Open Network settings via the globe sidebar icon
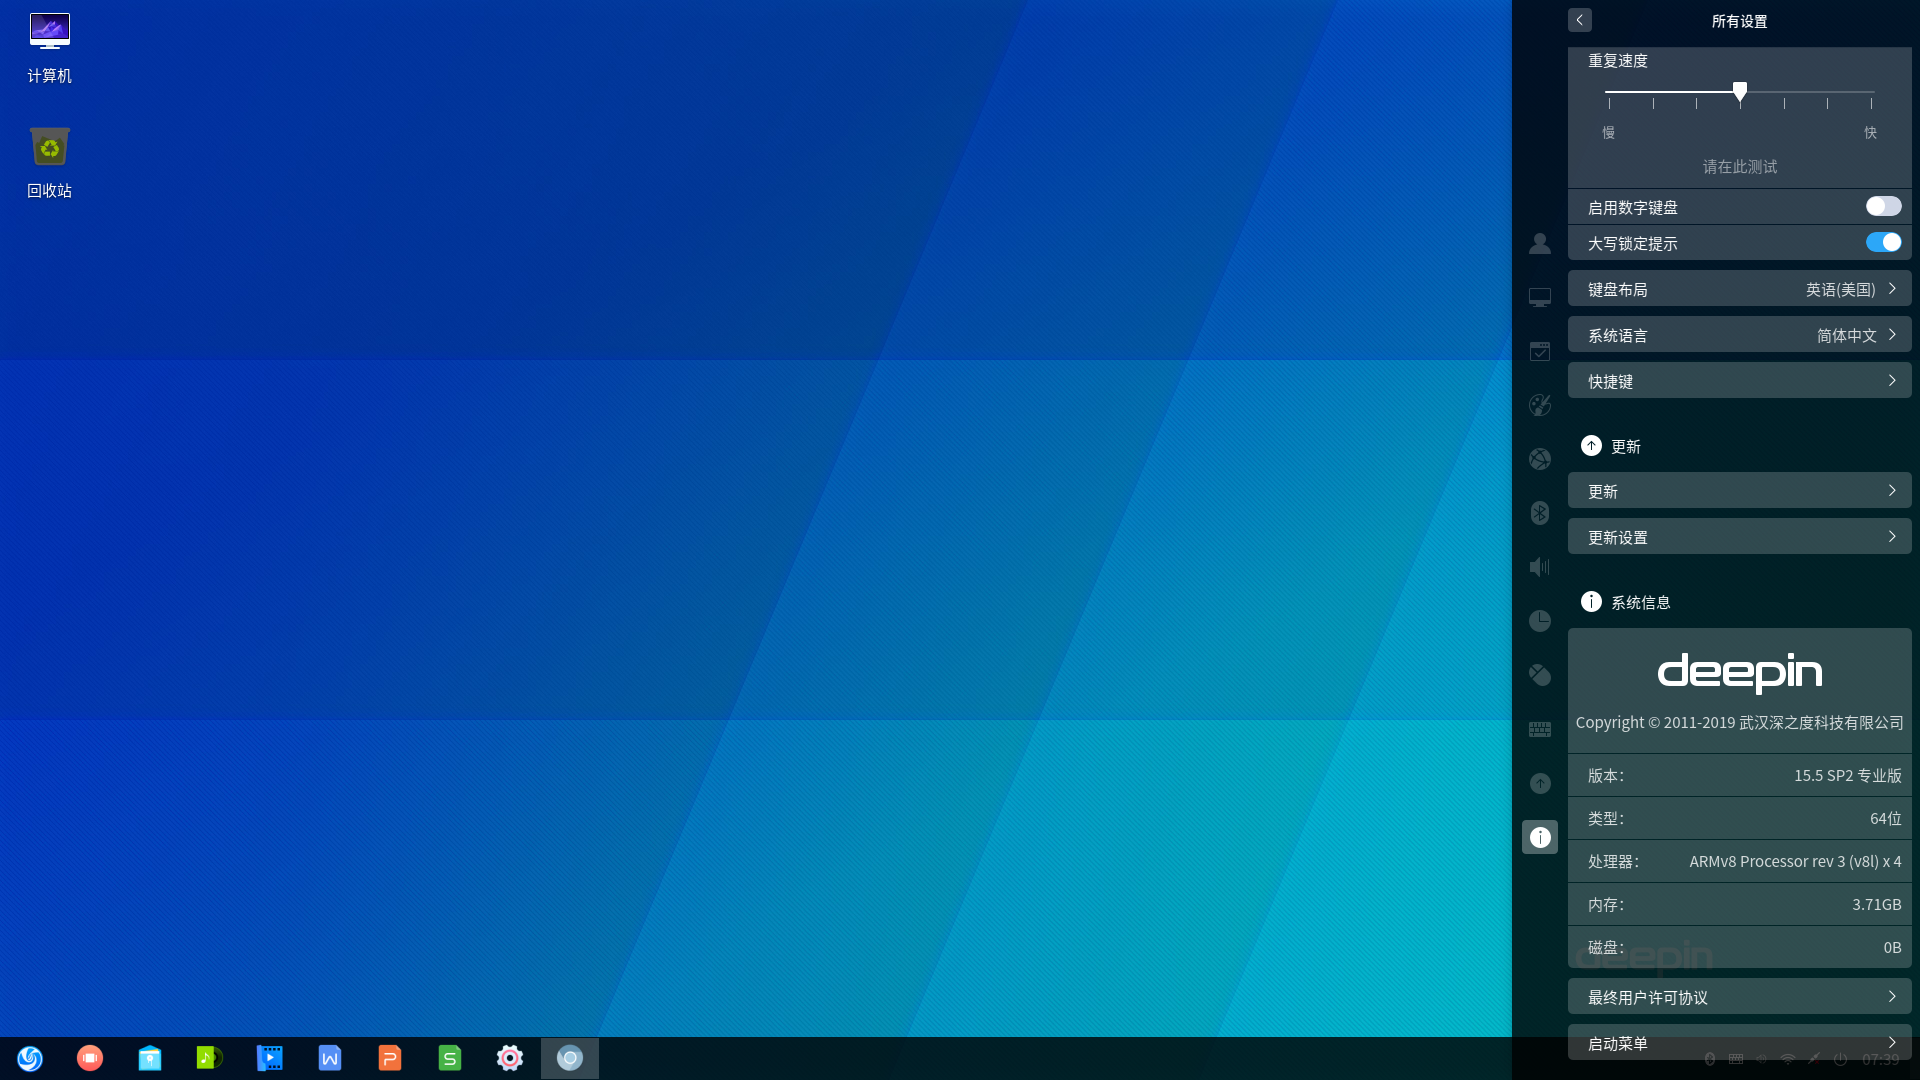Screen dimensions: 1920x1080 click(x=1540, y=459)
